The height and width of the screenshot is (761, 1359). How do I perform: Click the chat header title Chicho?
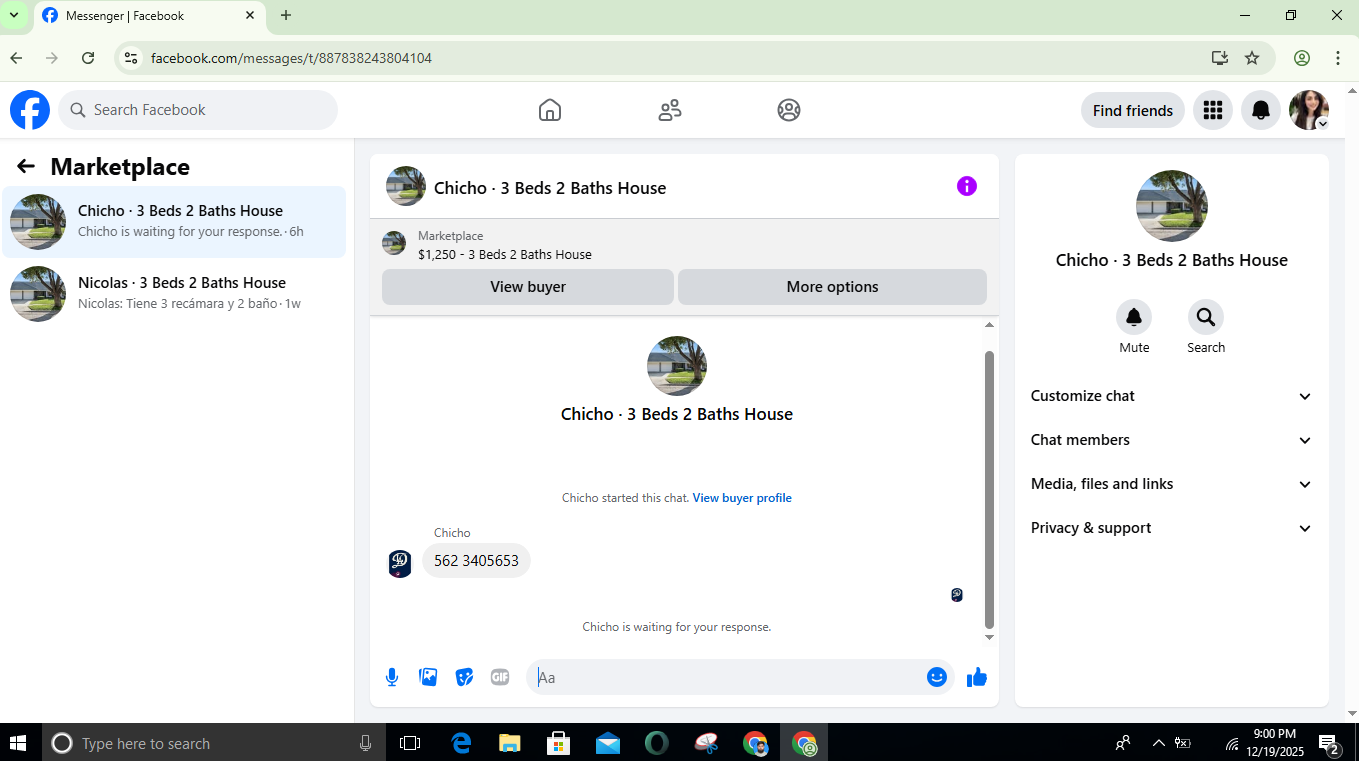click(x=550, y=188)
